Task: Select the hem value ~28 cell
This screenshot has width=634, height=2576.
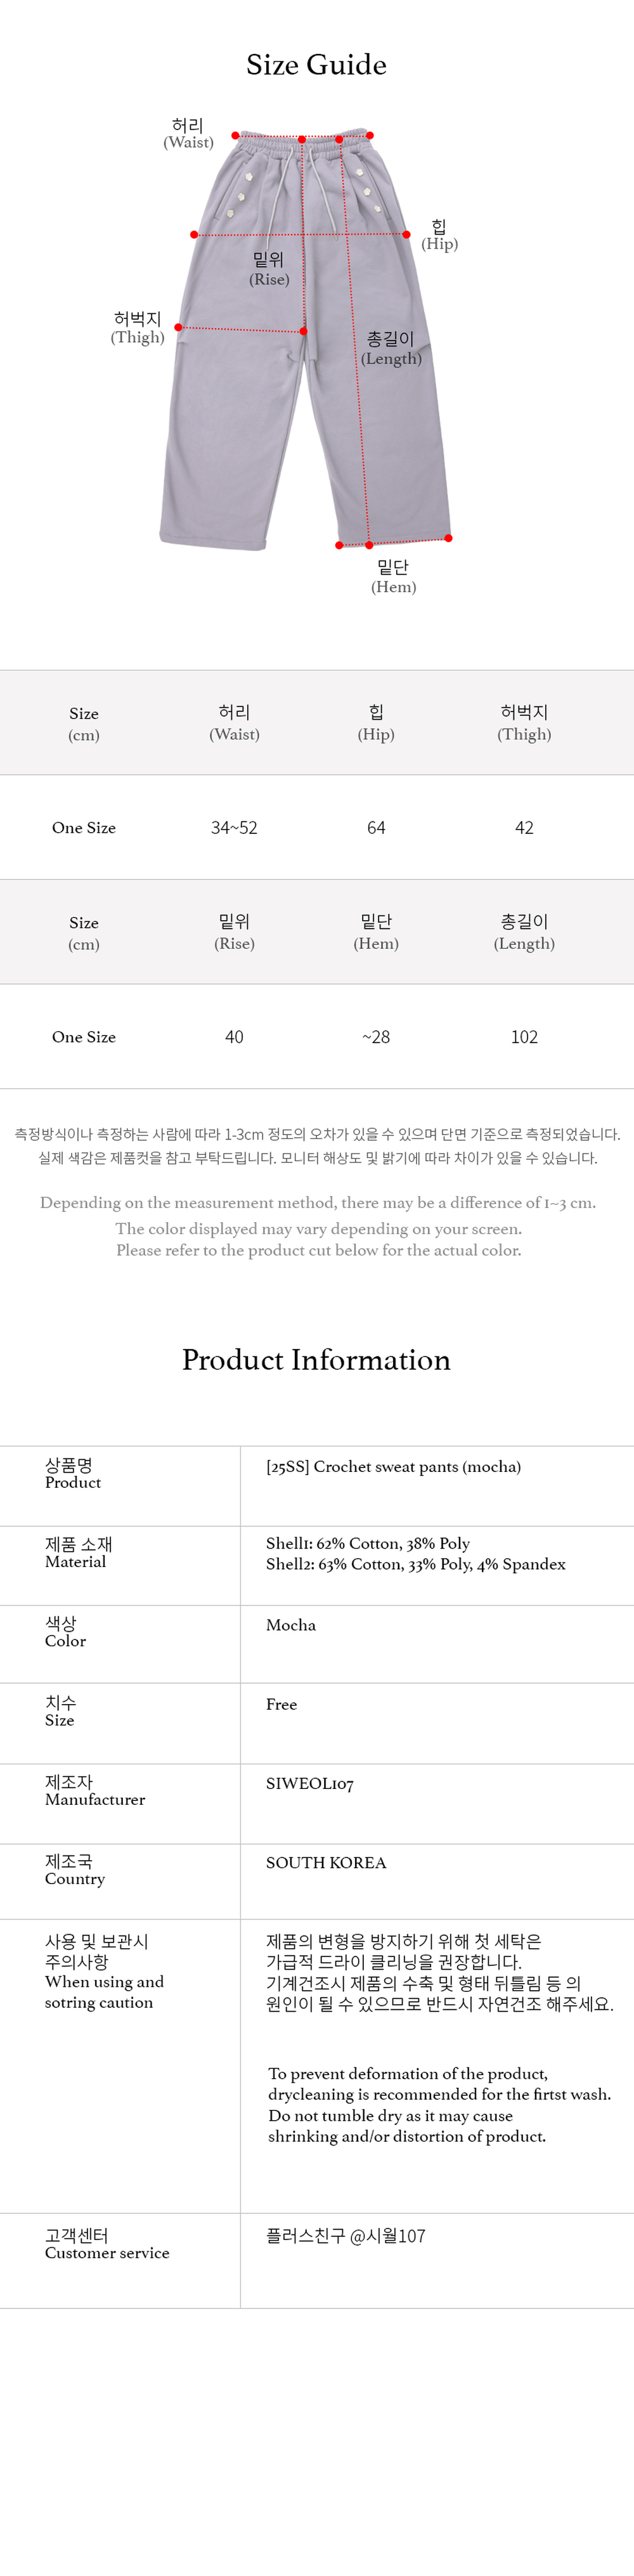Action: tap(376, 1037)
